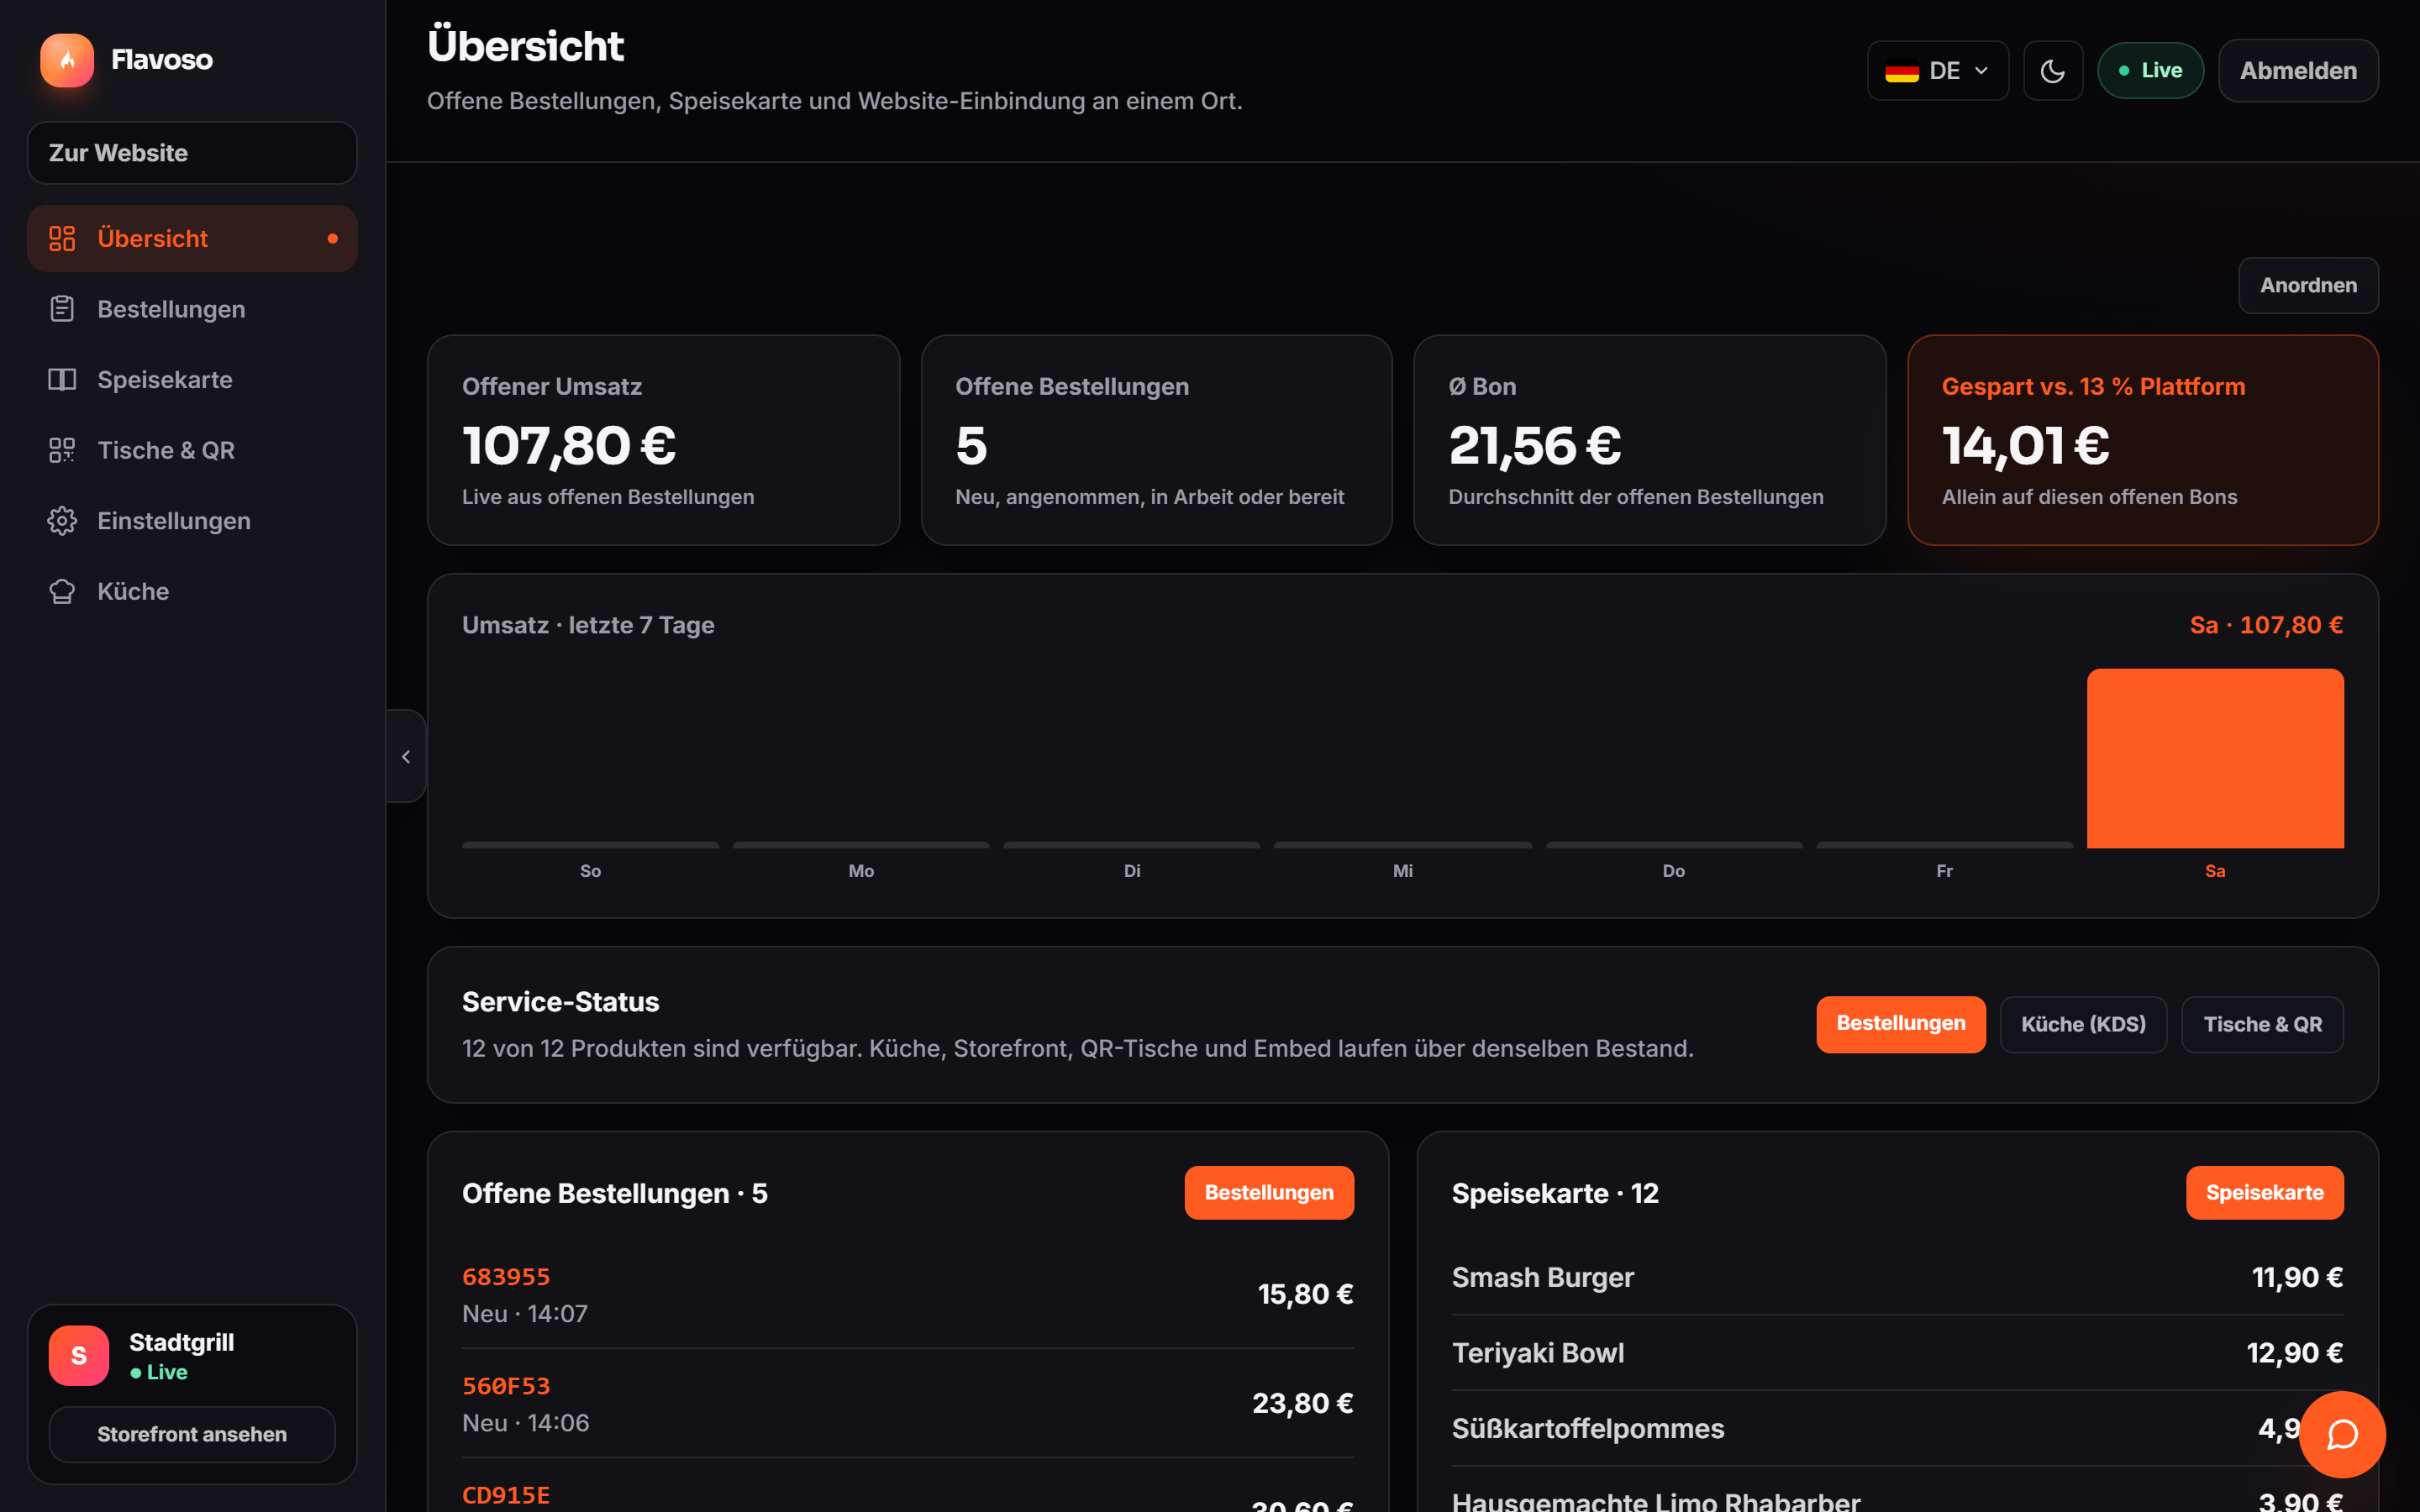The image size is (2420, 1512).
Task: Open Küche (KDS) from Service-Status
Action: coord(2083,1024)
